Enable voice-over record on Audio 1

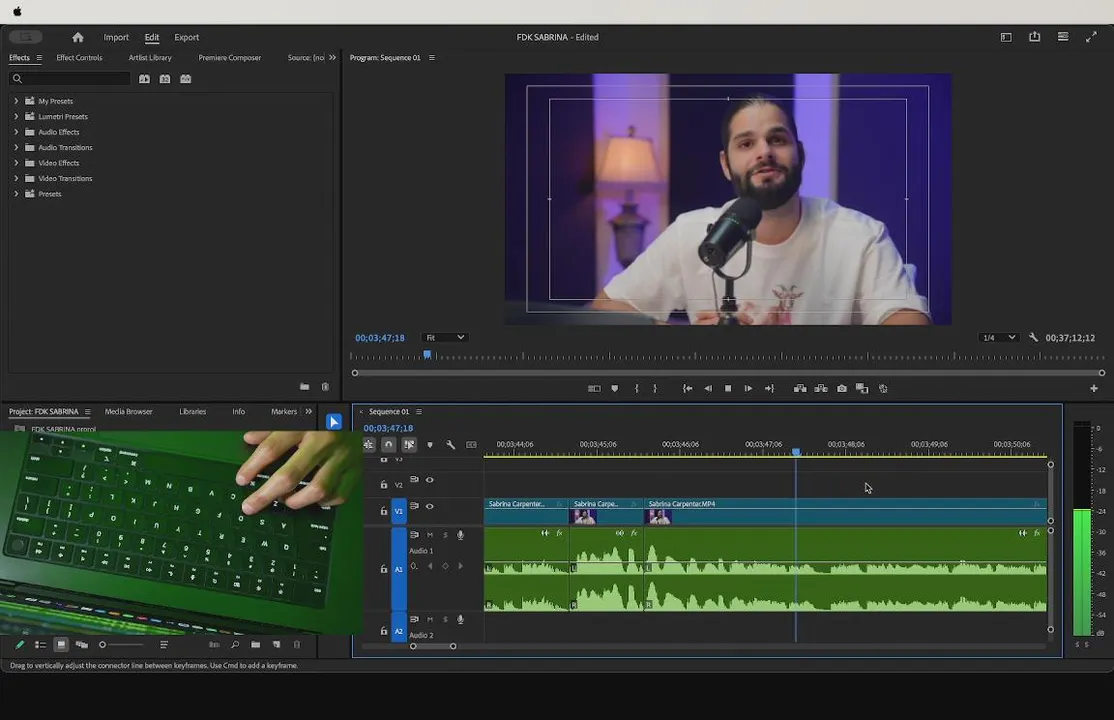[460, 535]
